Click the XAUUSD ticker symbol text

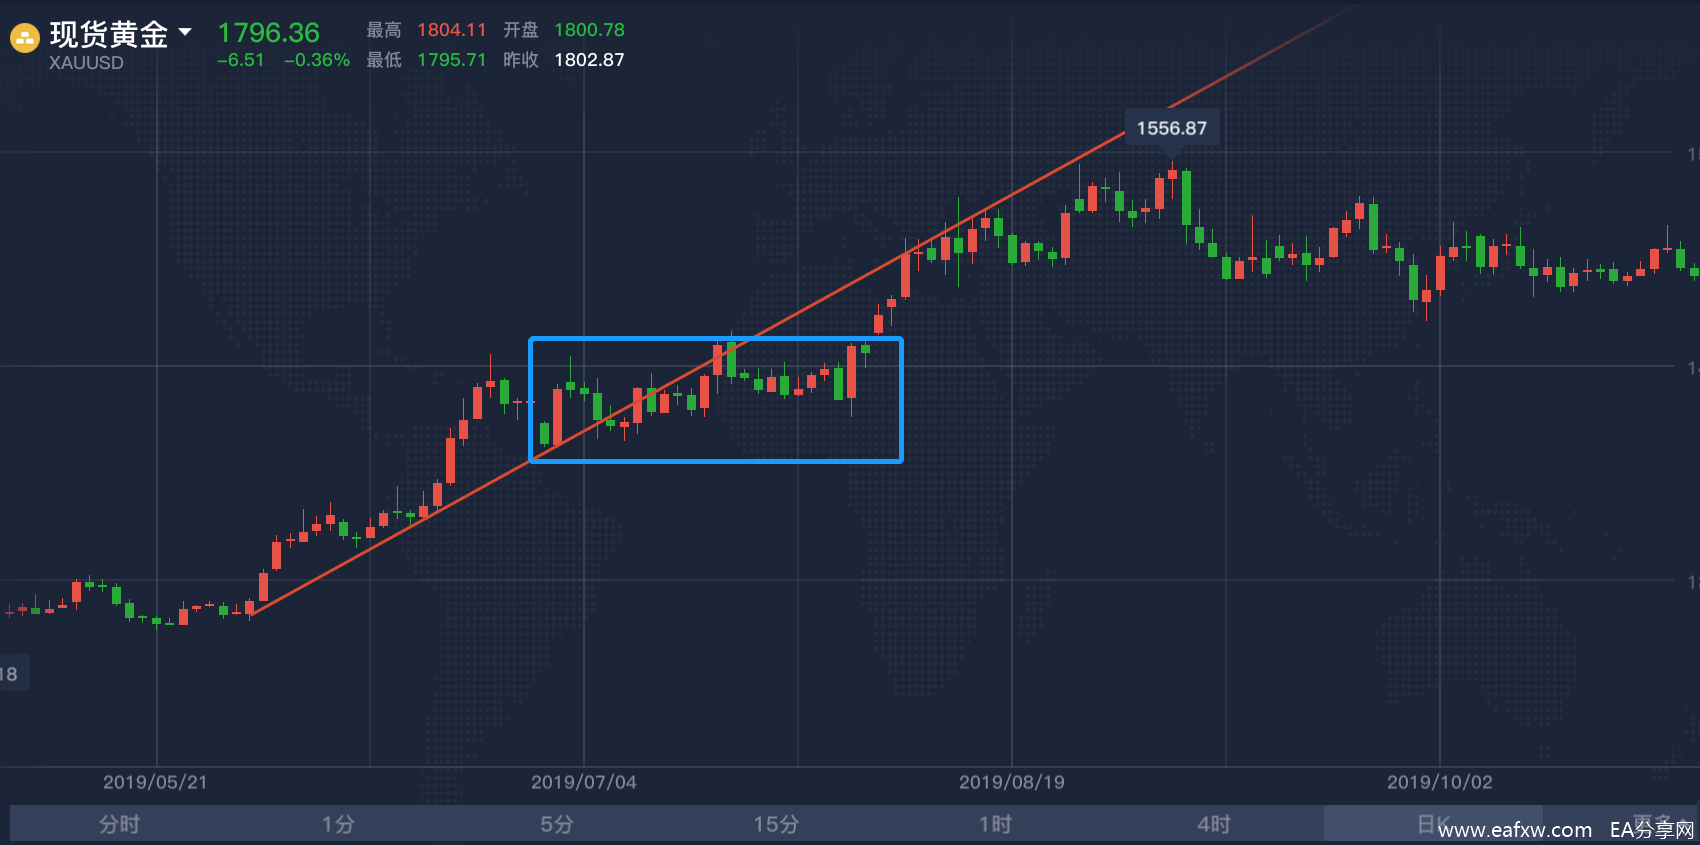pyautogui.click(x=87, y=62)
